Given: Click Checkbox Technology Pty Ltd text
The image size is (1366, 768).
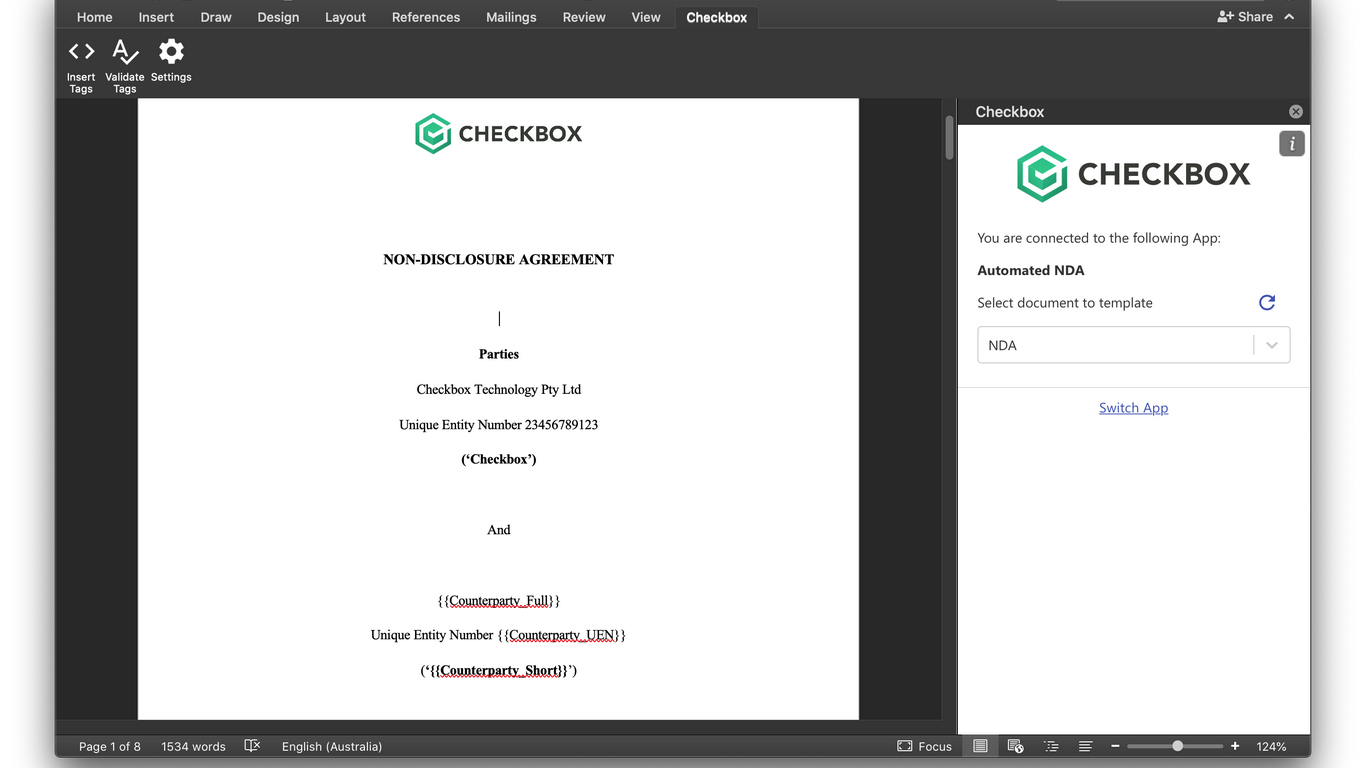Looking at the screenshot, I should pyautogui.click(x=498, y=390).
